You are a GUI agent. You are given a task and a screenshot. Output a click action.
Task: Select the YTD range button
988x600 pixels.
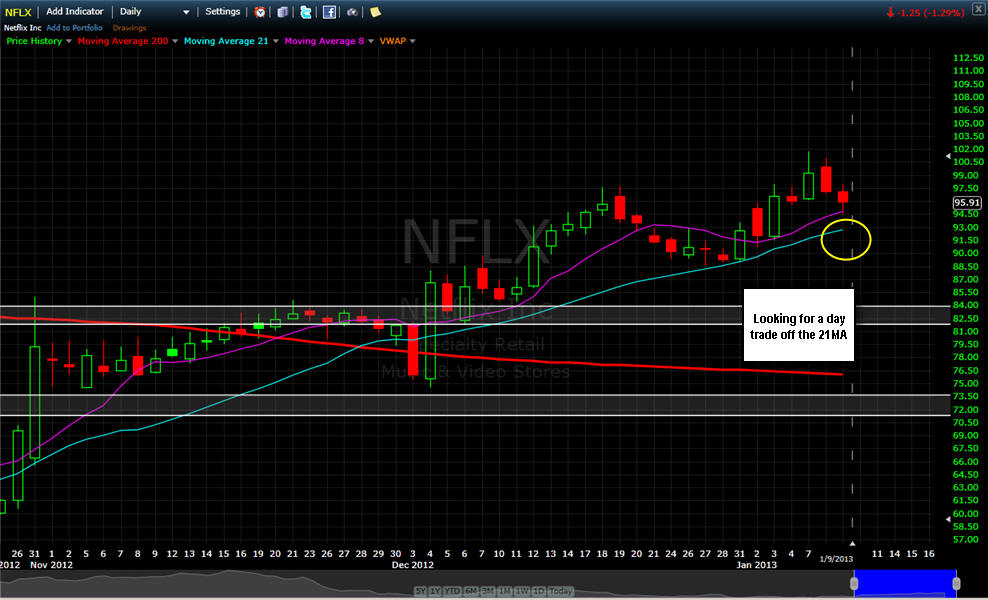pyautogui.click(x=453, y=591)
